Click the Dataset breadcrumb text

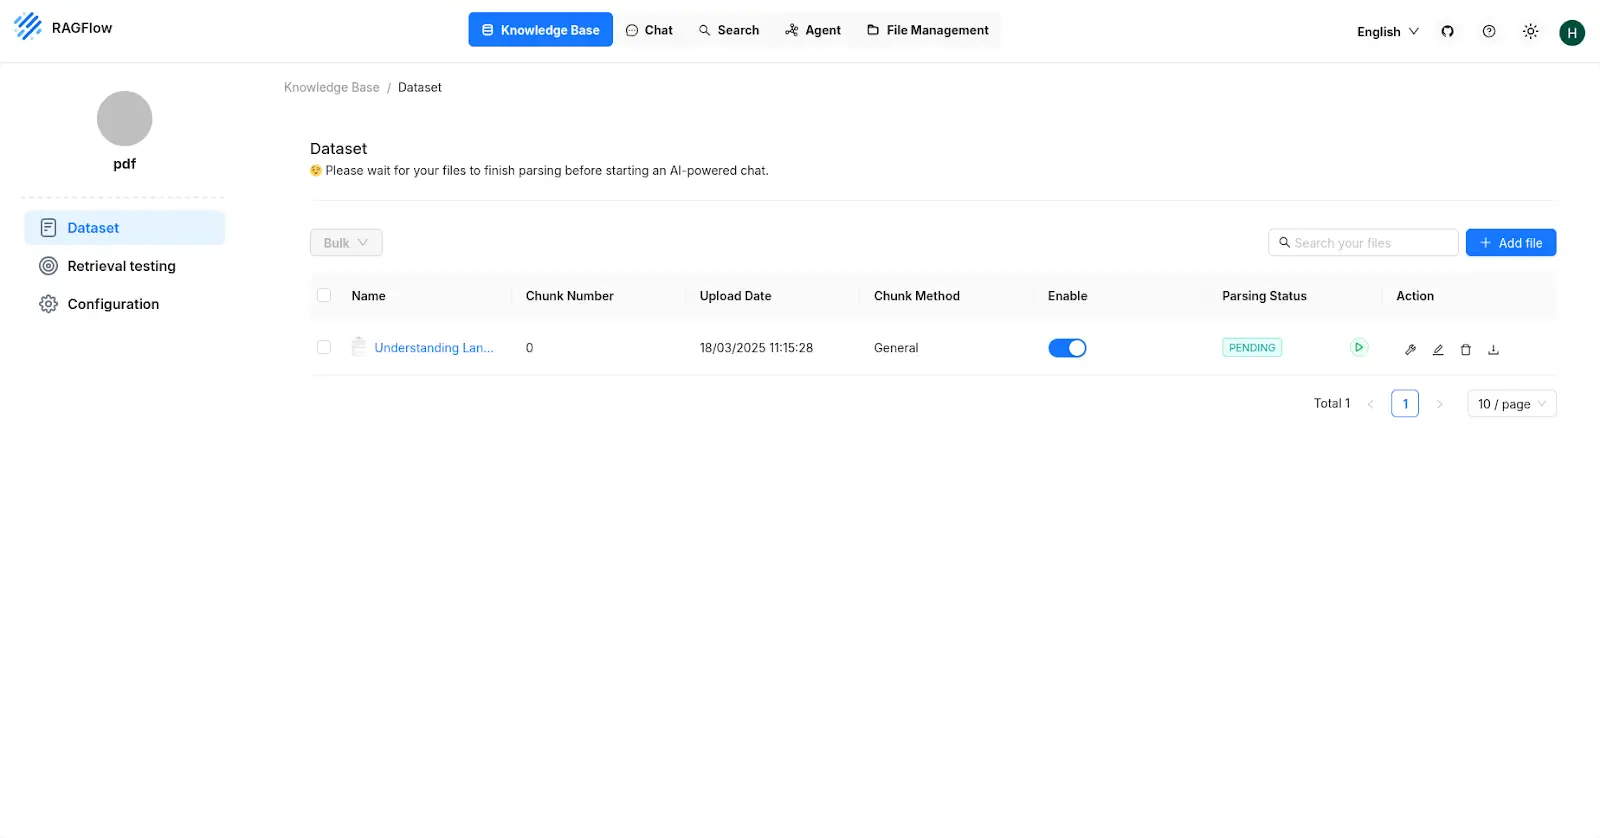(420, 88)
